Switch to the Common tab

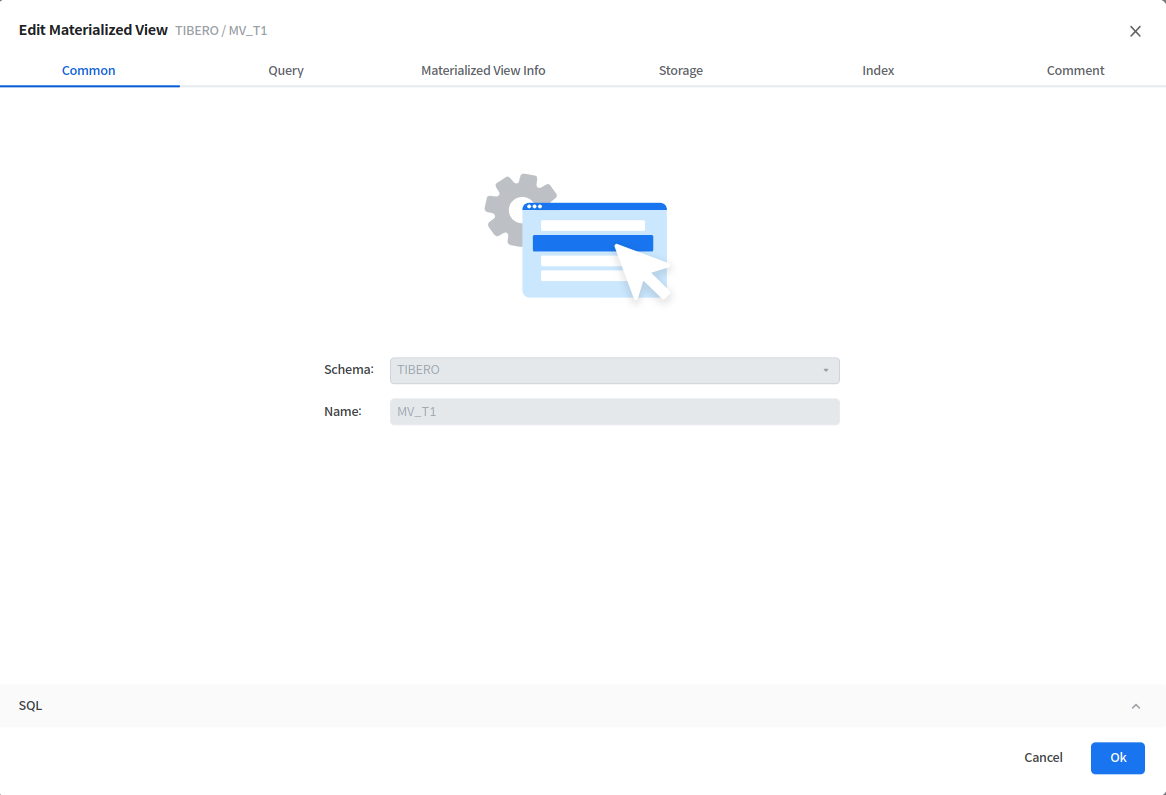[89, 71]
